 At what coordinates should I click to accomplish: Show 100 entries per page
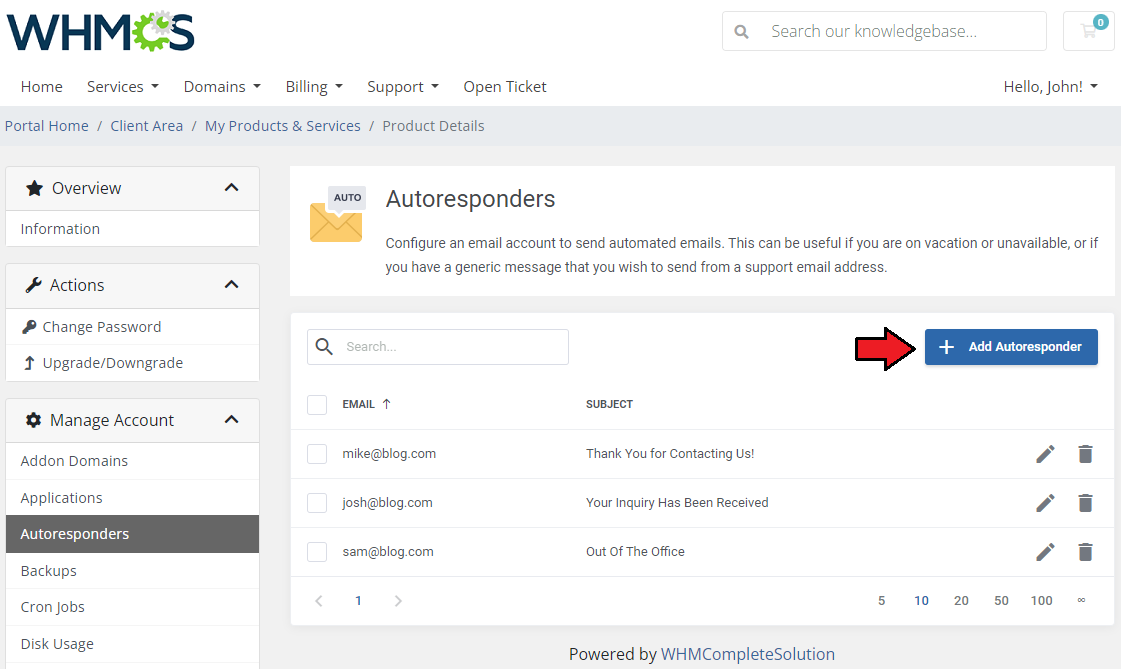[x=1042, y=601]
